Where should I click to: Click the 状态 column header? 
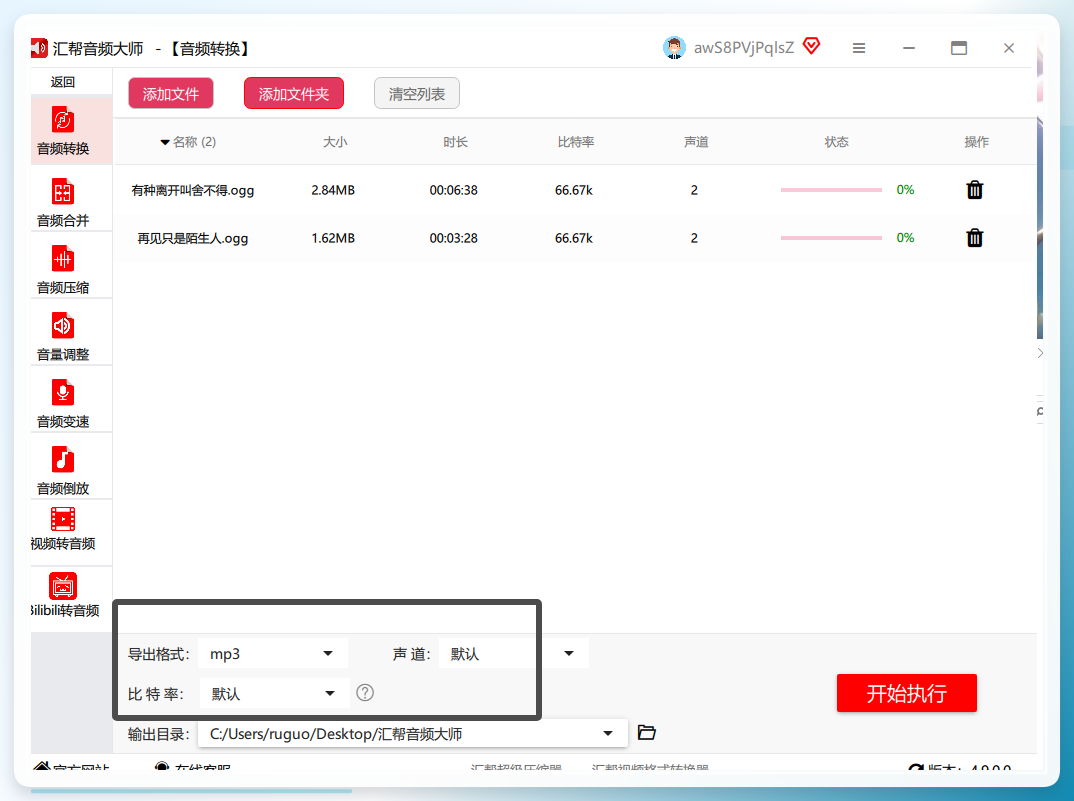[x=836, y=142]
